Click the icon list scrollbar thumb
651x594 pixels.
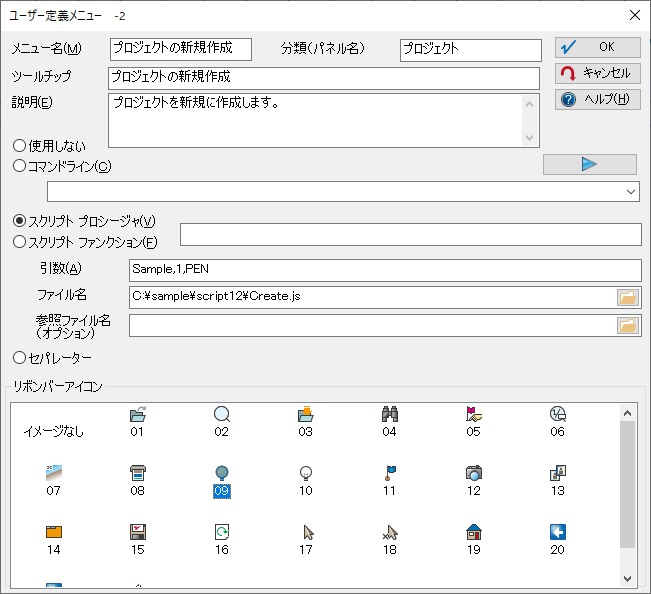(x=627, y=484)
